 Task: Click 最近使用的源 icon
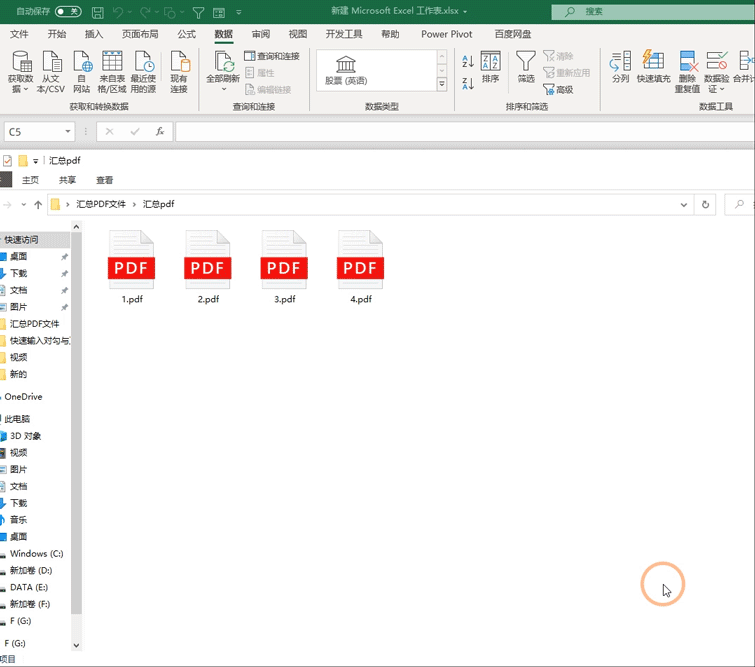pyautogui.click(x=143, y=72)
